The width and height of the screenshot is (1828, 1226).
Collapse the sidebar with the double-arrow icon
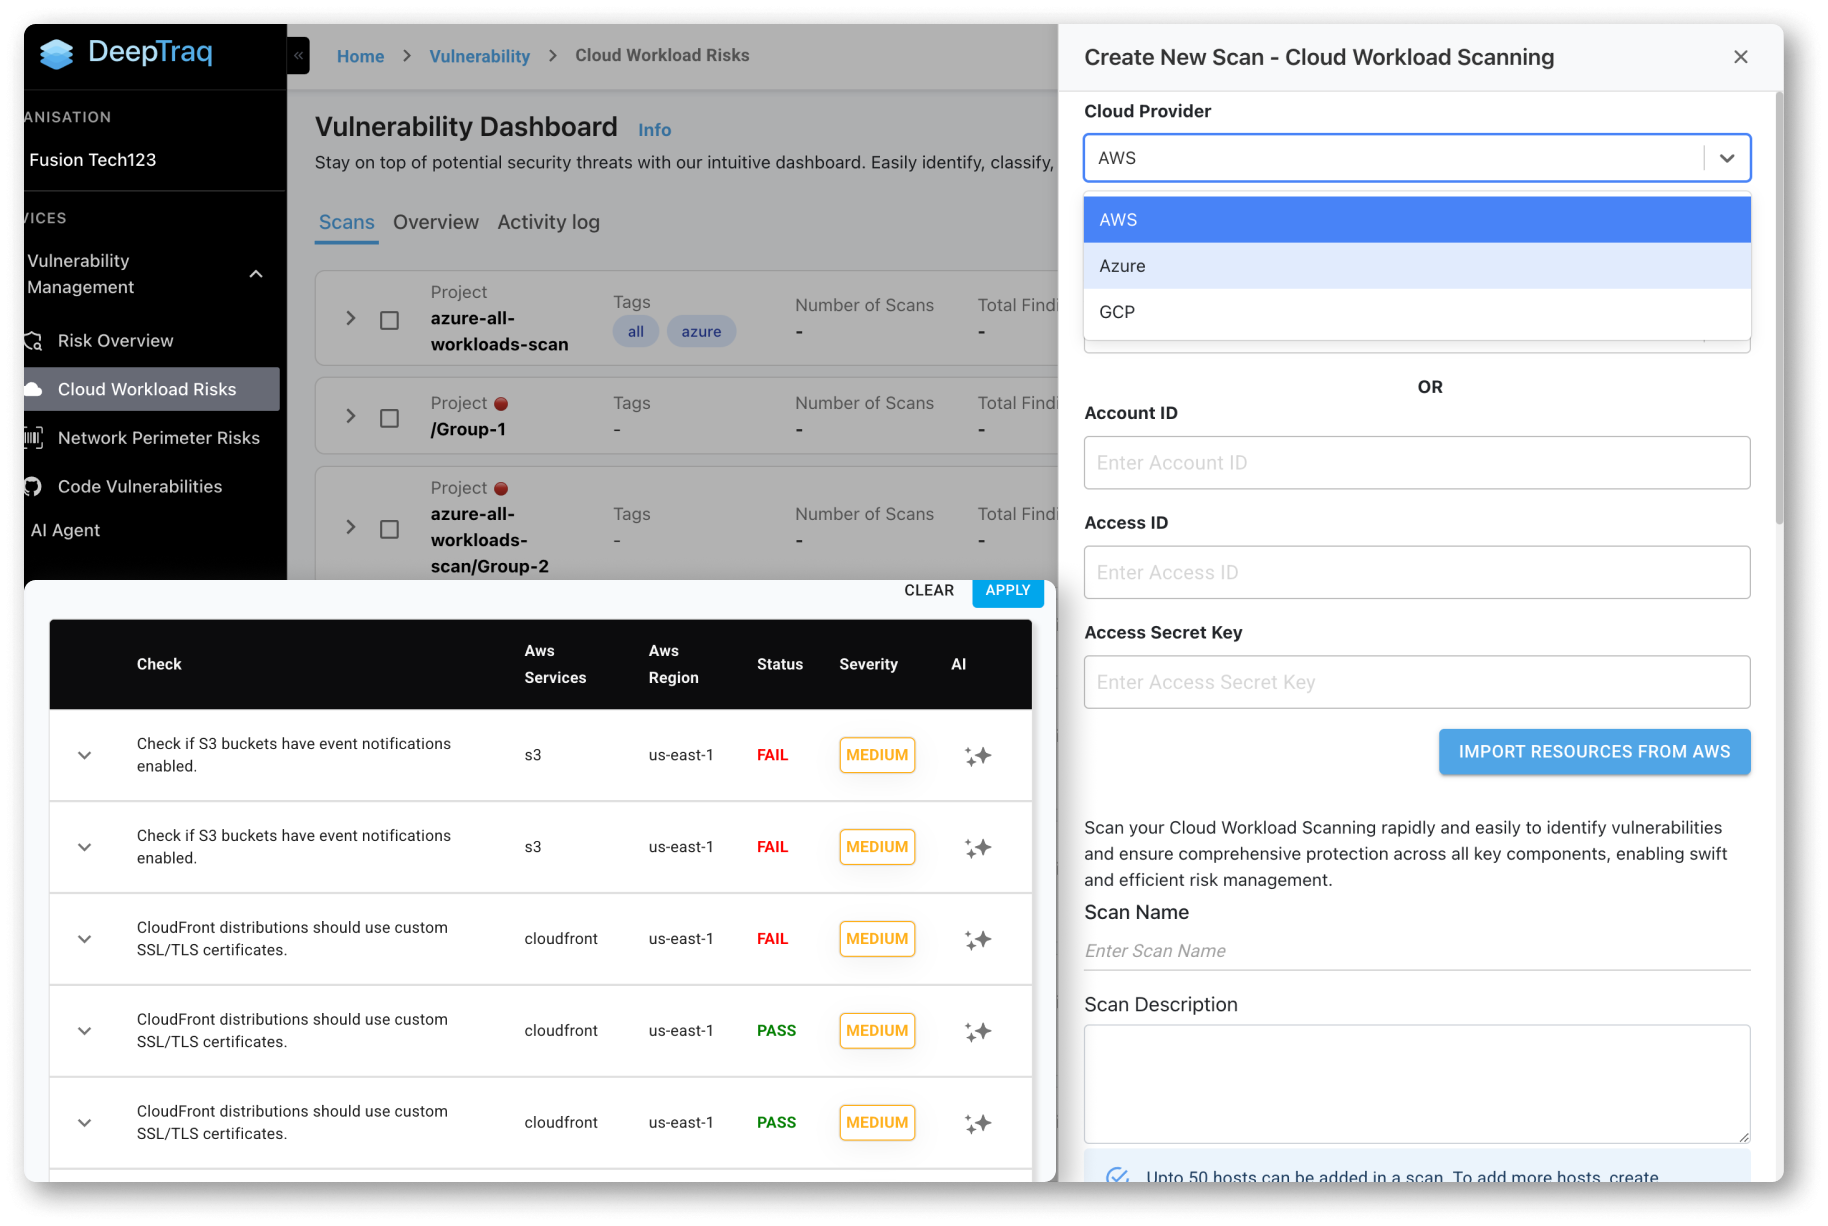pos(298,55)
